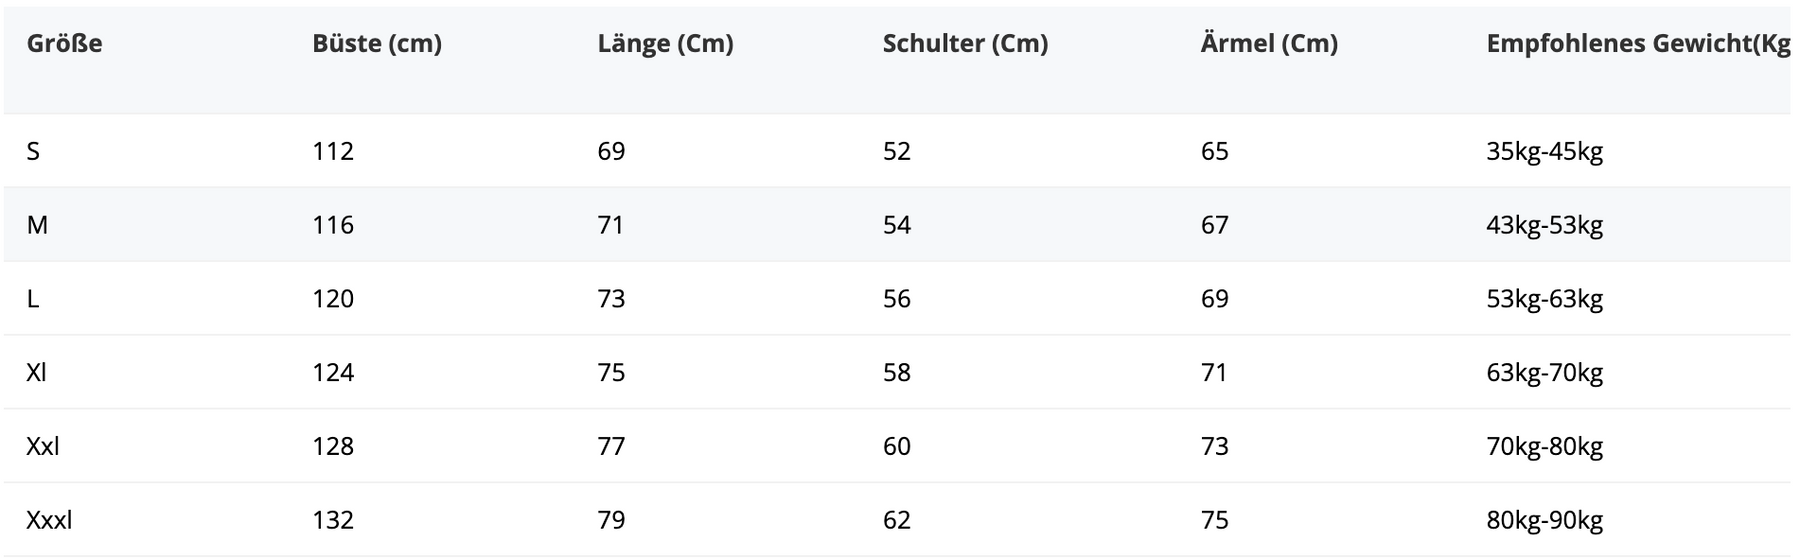Select the Xxxl size cell
Image resolution: width=1800 pixels, height=558 pixels.
pos(49,521)
